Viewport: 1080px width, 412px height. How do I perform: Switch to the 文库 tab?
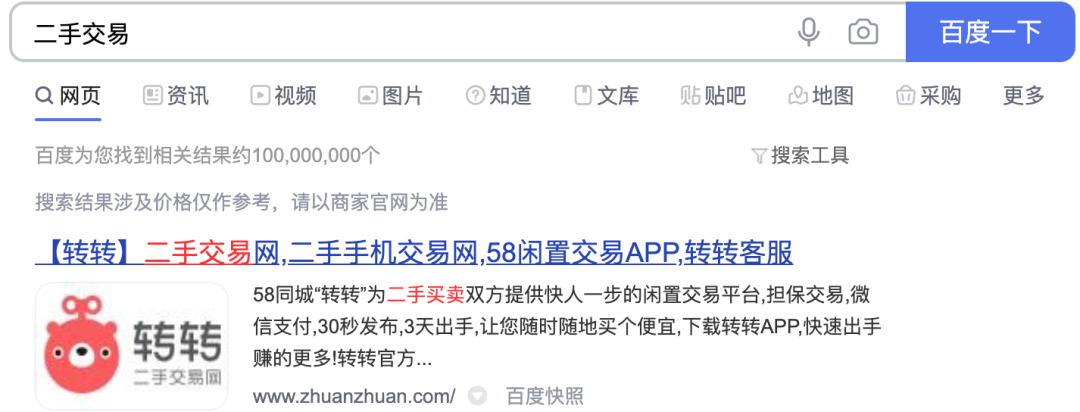[606, 96]
